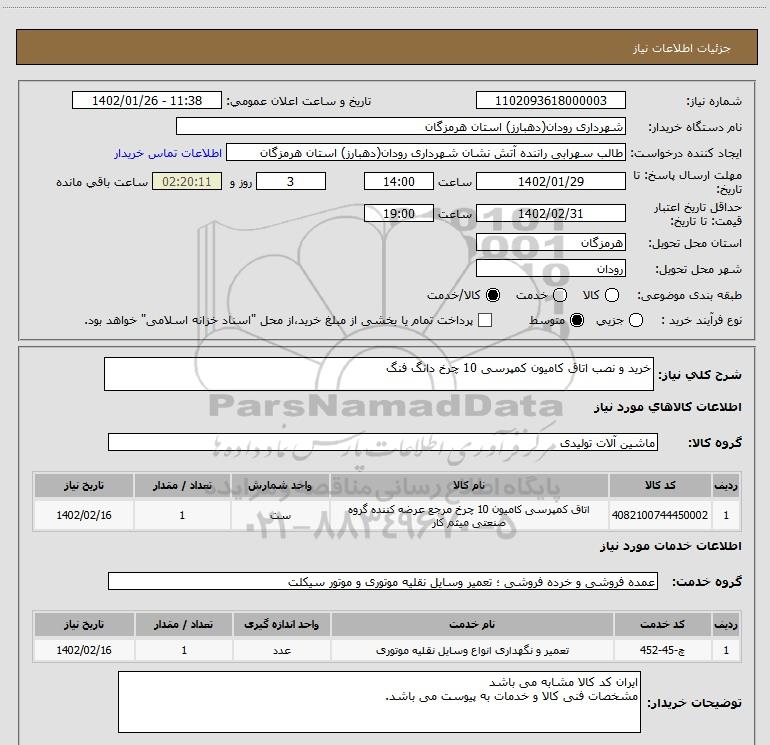
Task: Click the delivery city field رودان
Action: click(550, 268)
